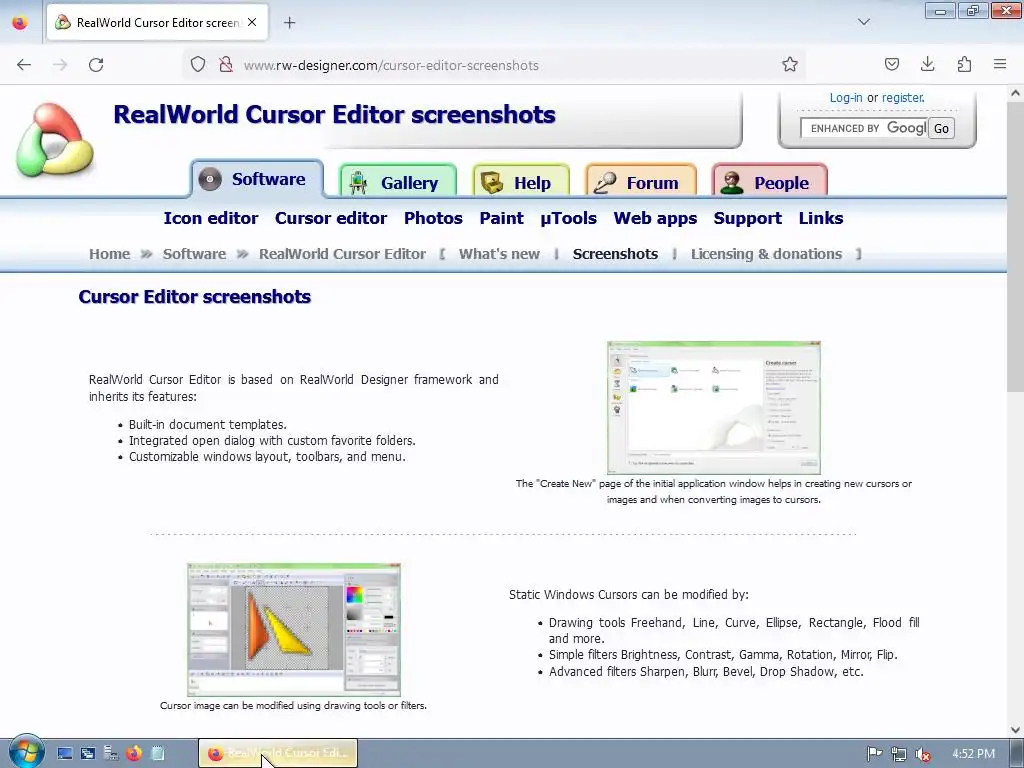Image resolution: width=1024 pixels, height=768 pixels.
Task: Open the Windows Start button
Action: pos(26,752)
